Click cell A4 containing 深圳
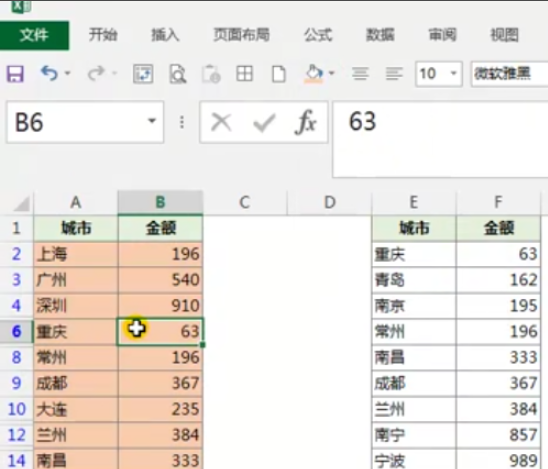Image resolution: width=548 pixels, height=469 pixels. [76, 306]
